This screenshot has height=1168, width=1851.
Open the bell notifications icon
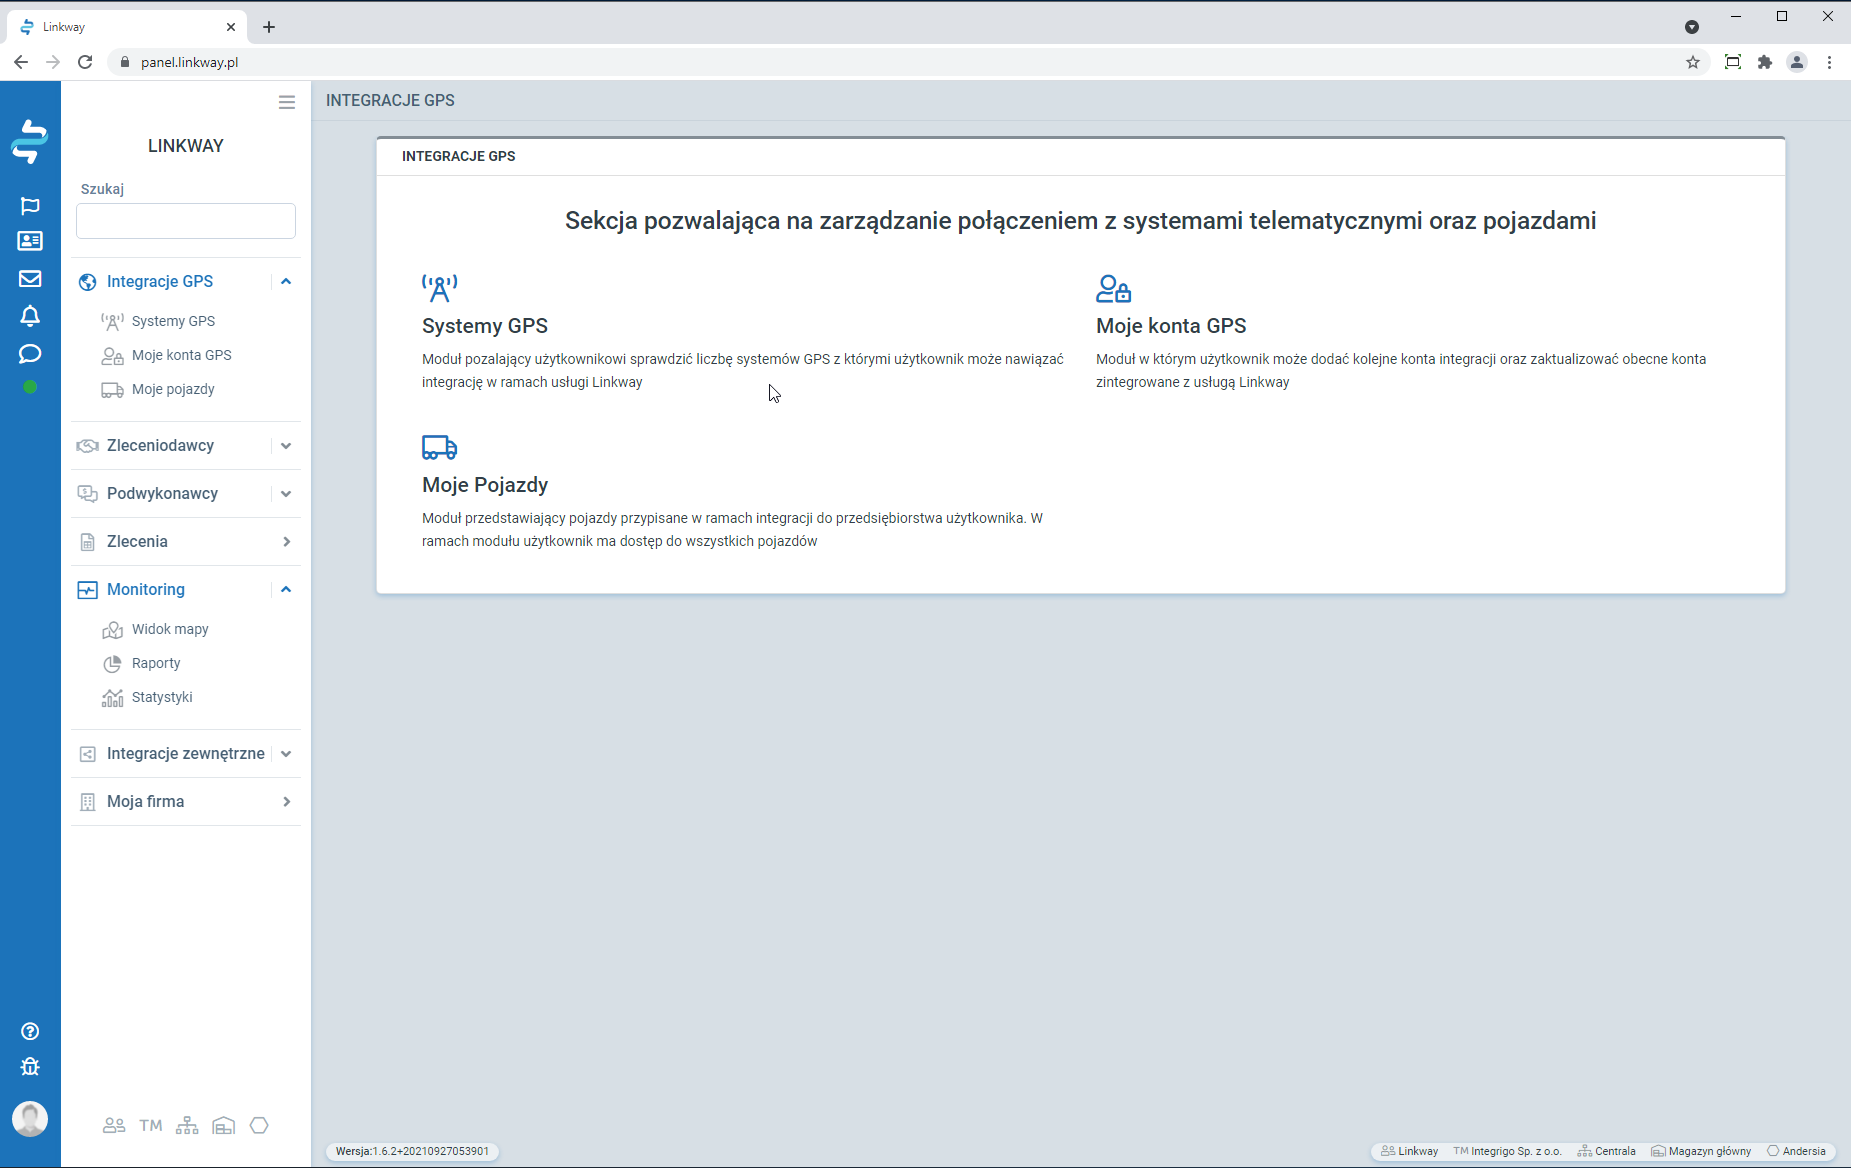[x=30, y=316]
